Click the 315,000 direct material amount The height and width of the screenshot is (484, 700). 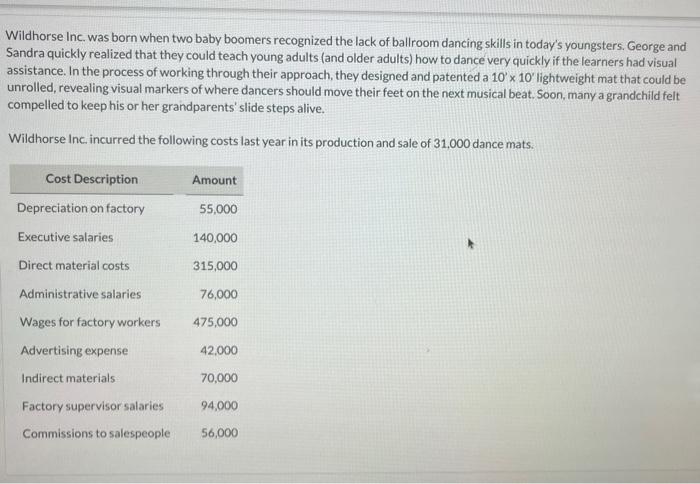click(x=215, y=266)
